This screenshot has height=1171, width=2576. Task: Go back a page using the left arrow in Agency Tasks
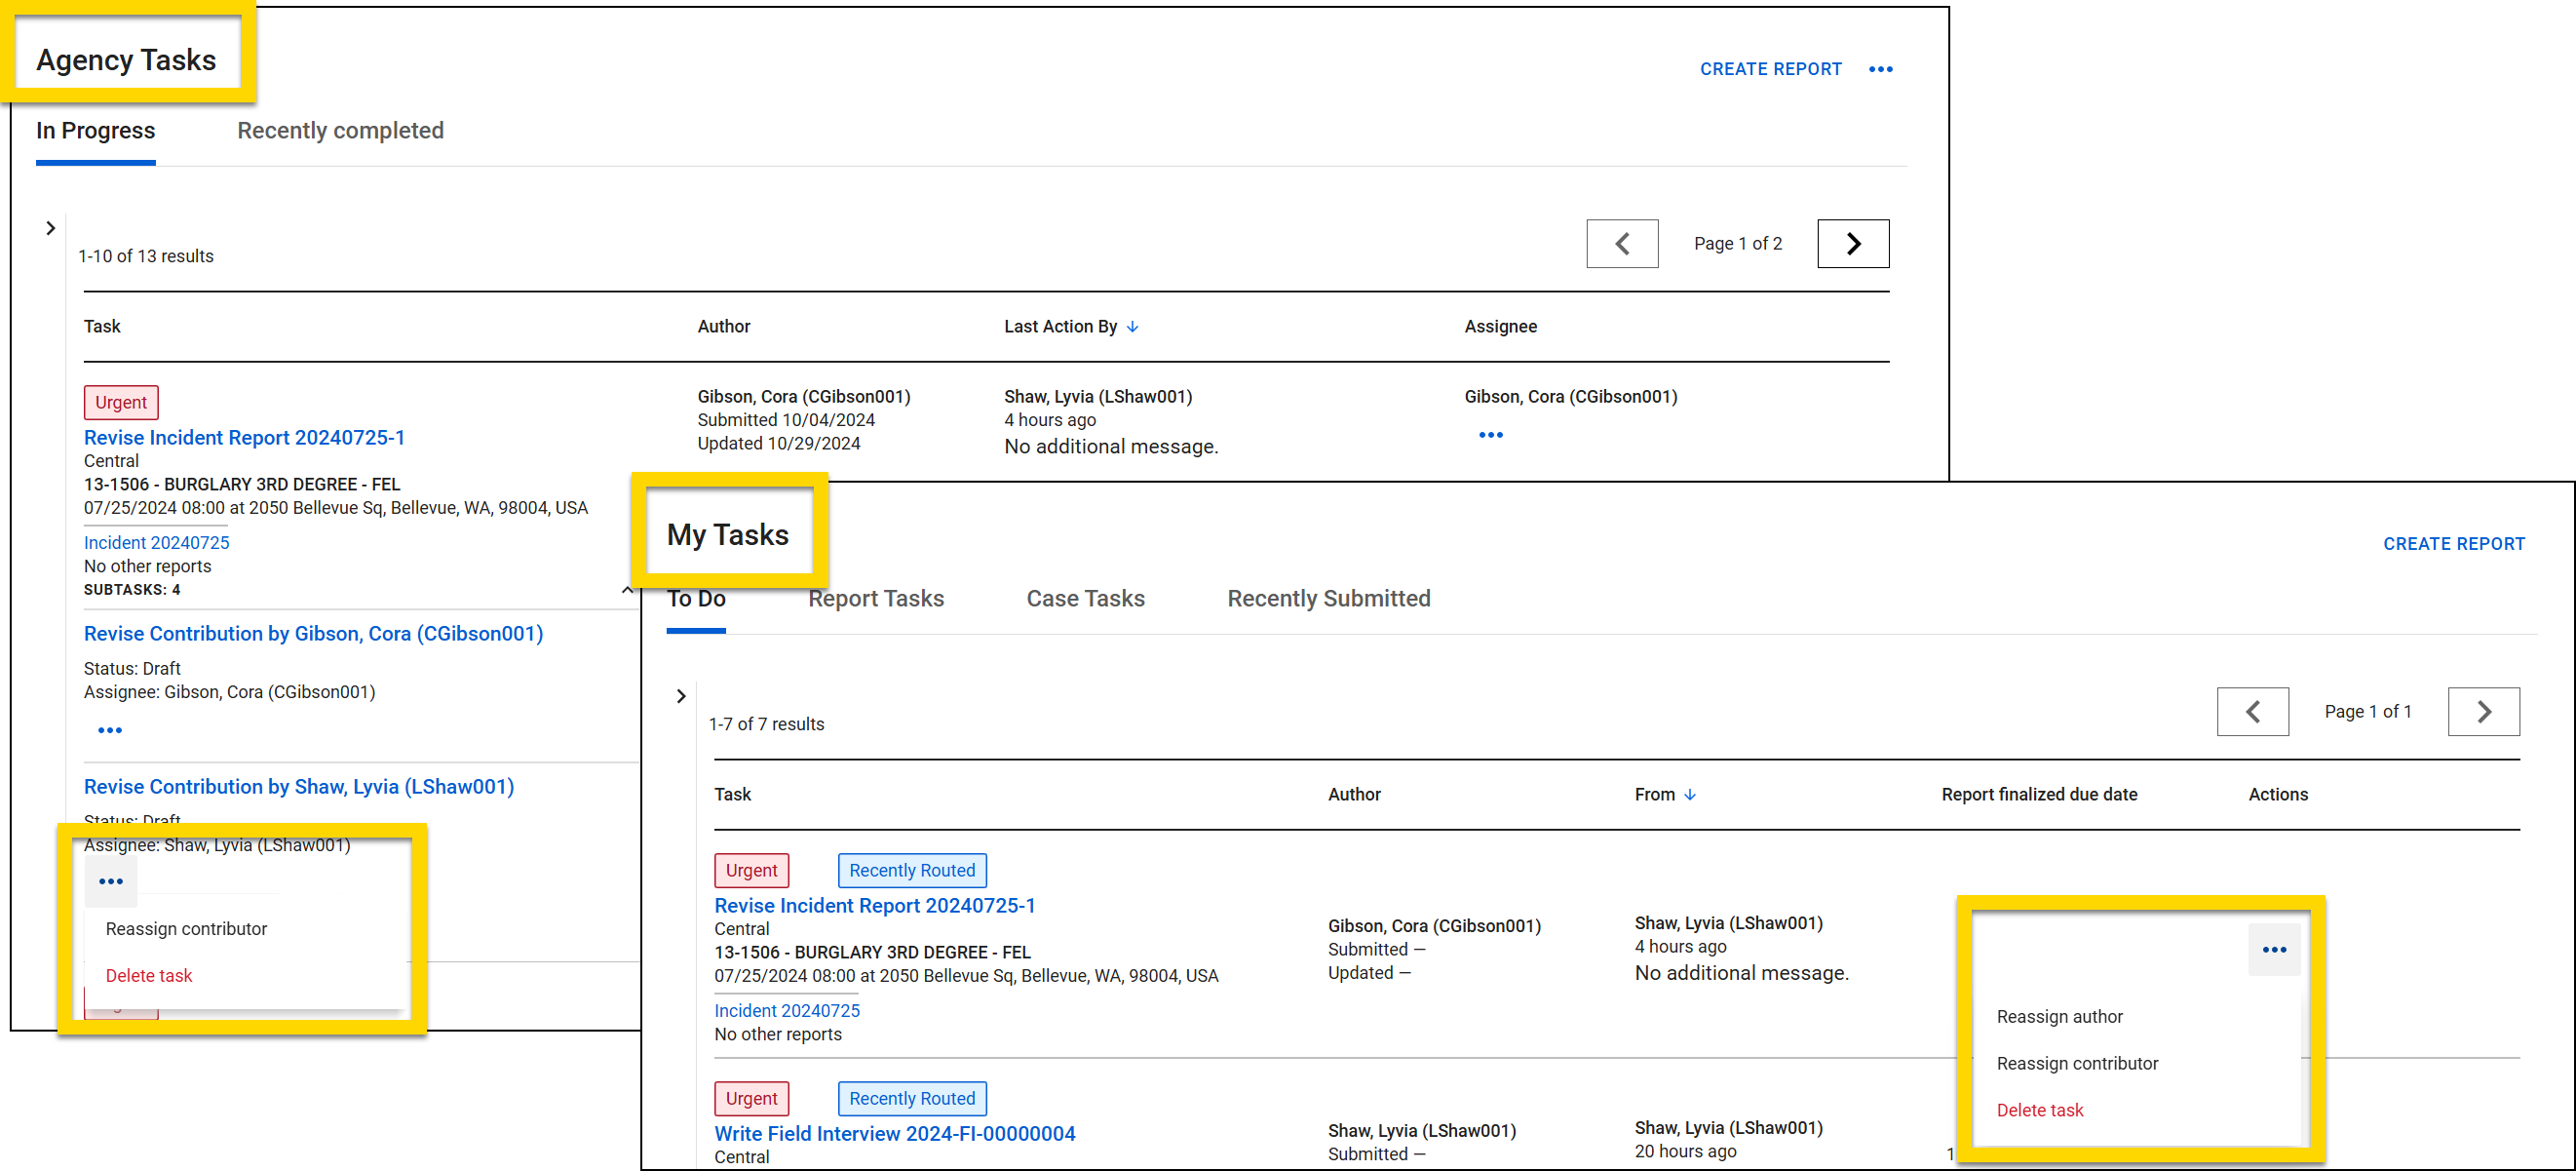(x=1622, y=243)
